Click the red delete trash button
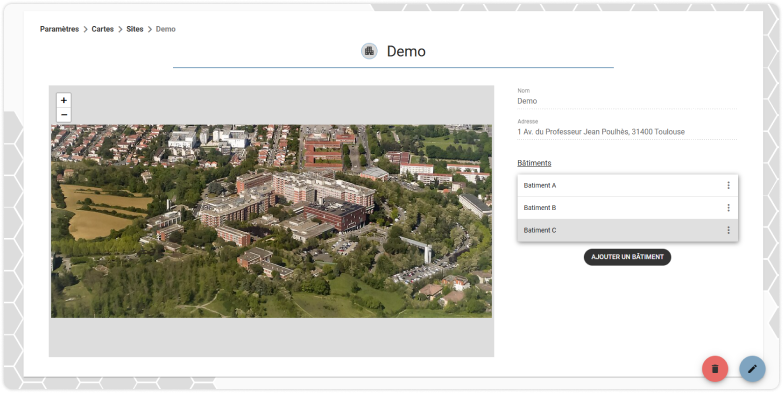This screenshot has width=783, height=393. pos(715,369)
